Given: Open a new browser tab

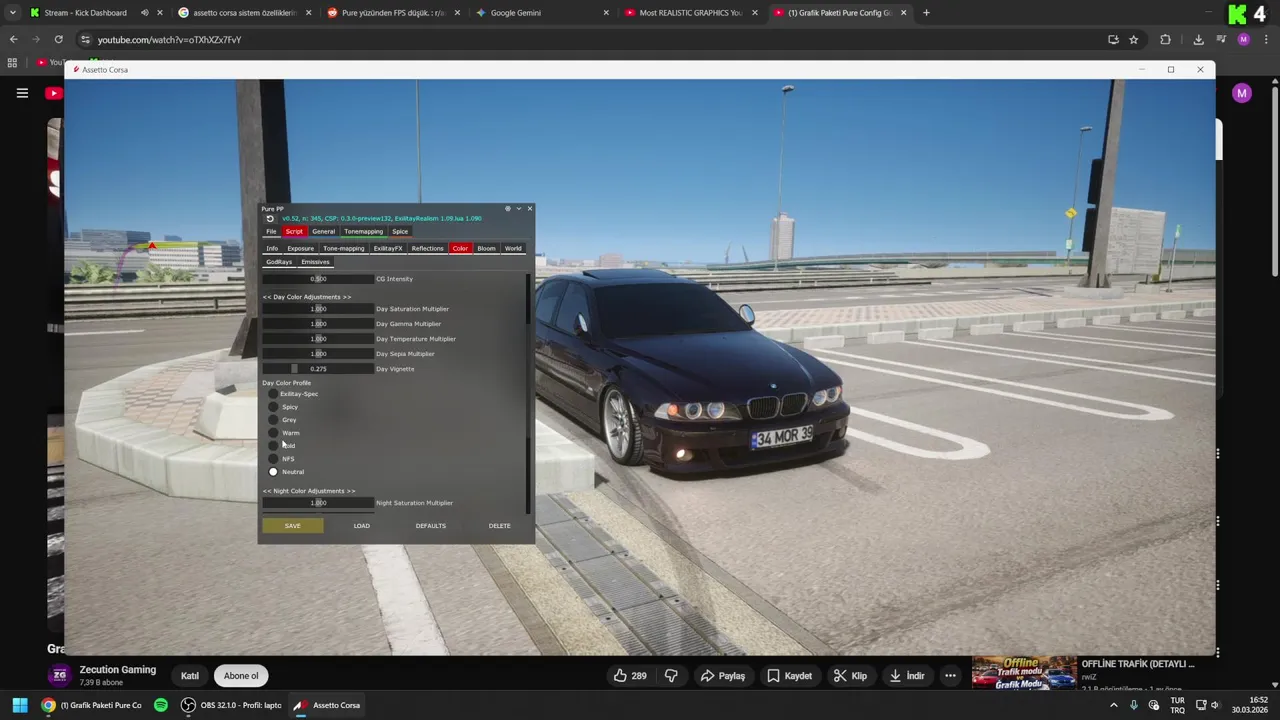Looking at the screenshot, I should 926,13.
